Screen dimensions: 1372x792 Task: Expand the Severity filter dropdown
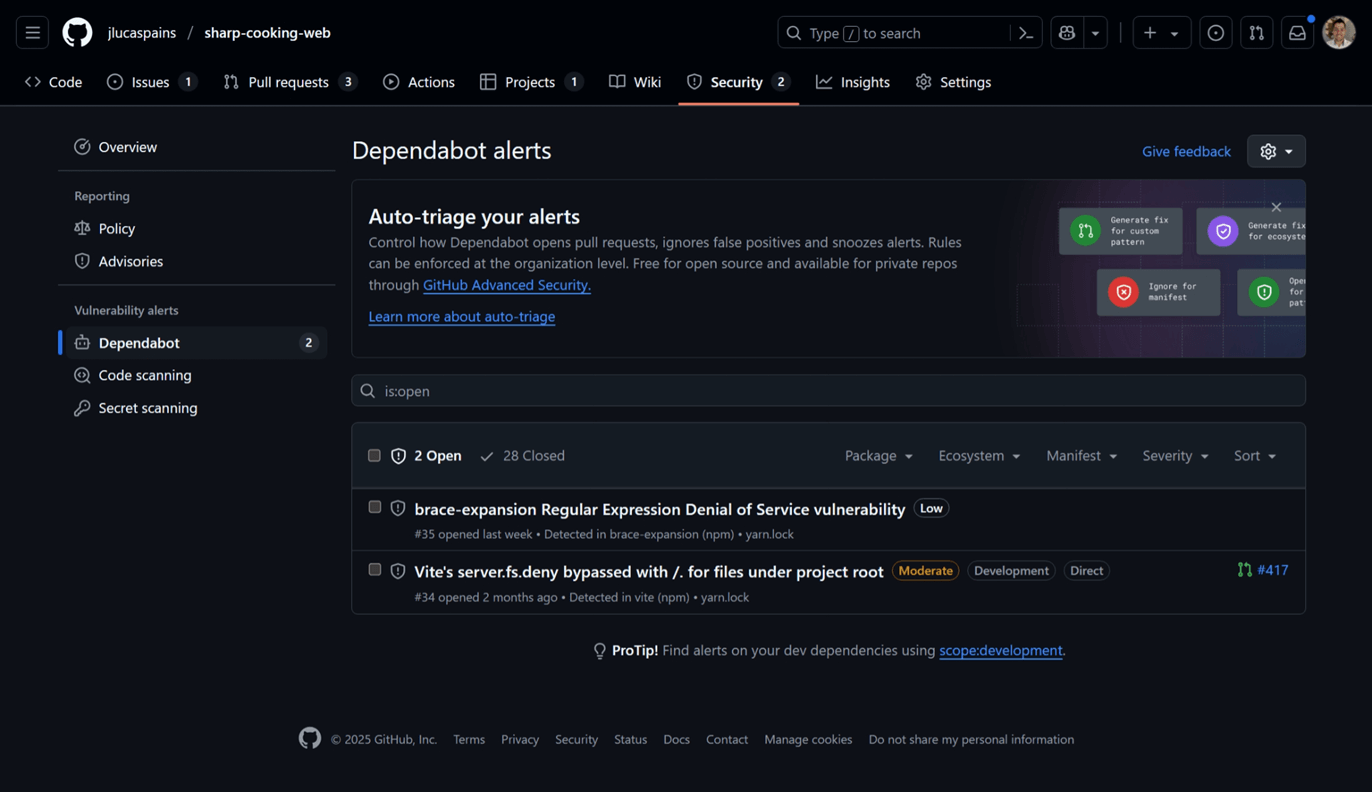pos(1176,456)
